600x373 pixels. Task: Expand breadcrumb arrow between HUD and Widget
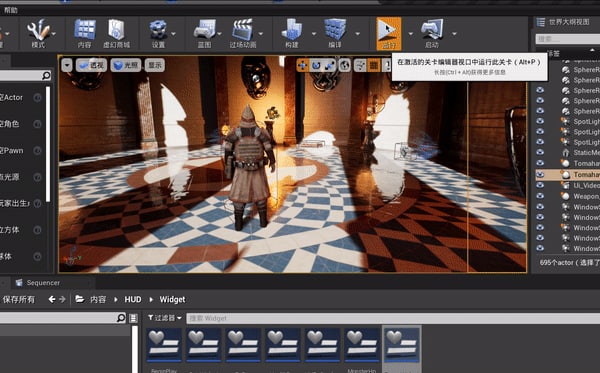151,300
